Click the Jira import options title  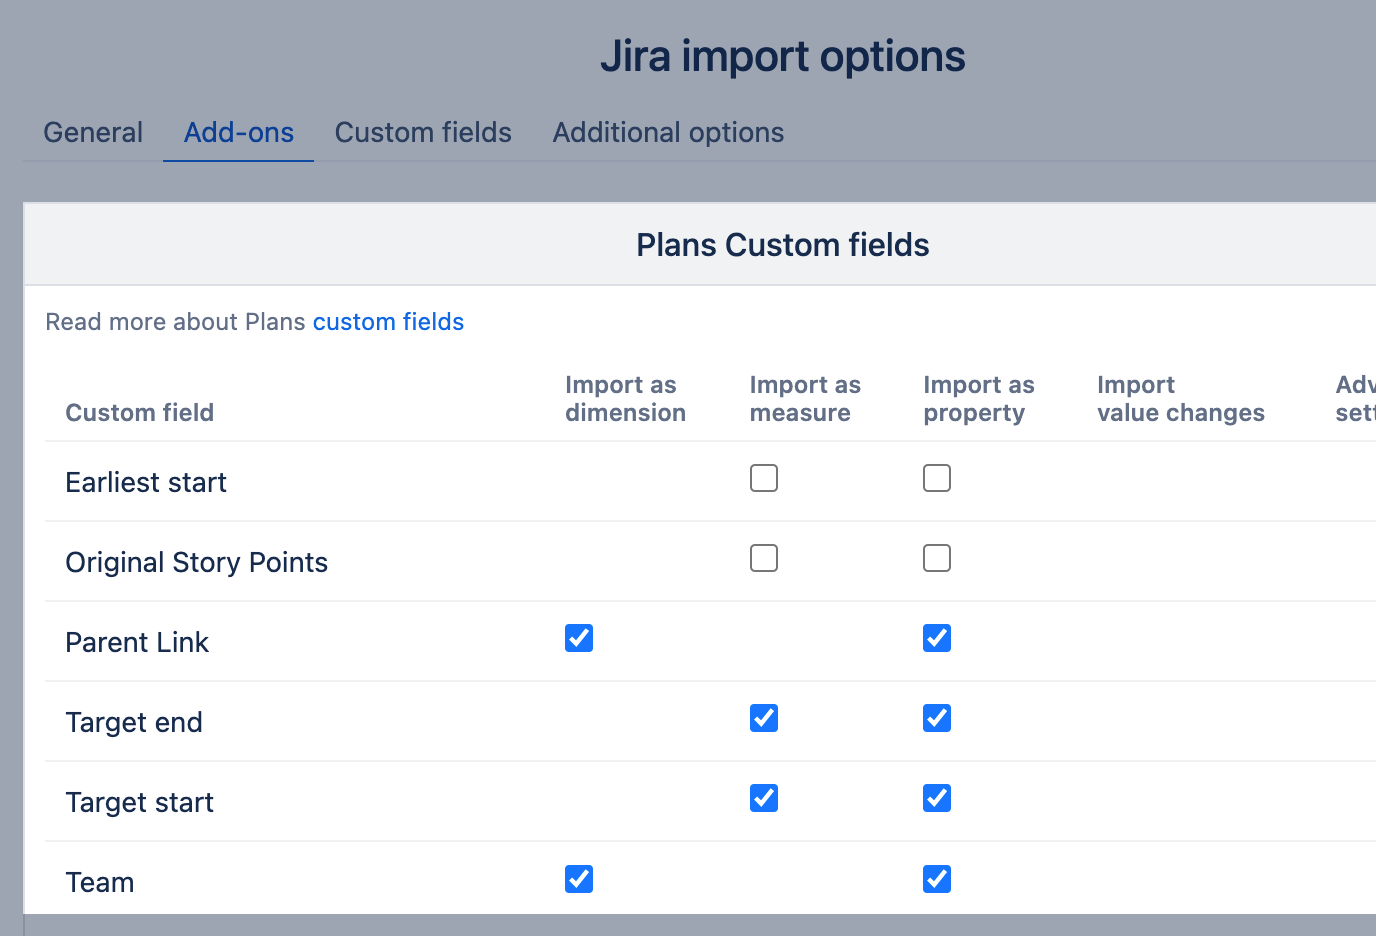point(782,56)
